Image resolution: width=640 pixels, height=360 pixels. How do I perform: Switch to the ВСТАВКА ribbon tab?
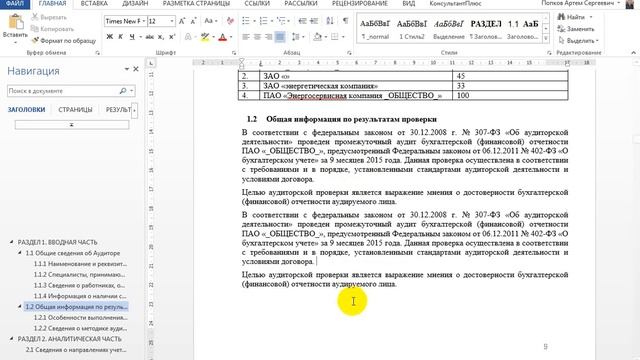pyautogui.click(x=94, y=4)
